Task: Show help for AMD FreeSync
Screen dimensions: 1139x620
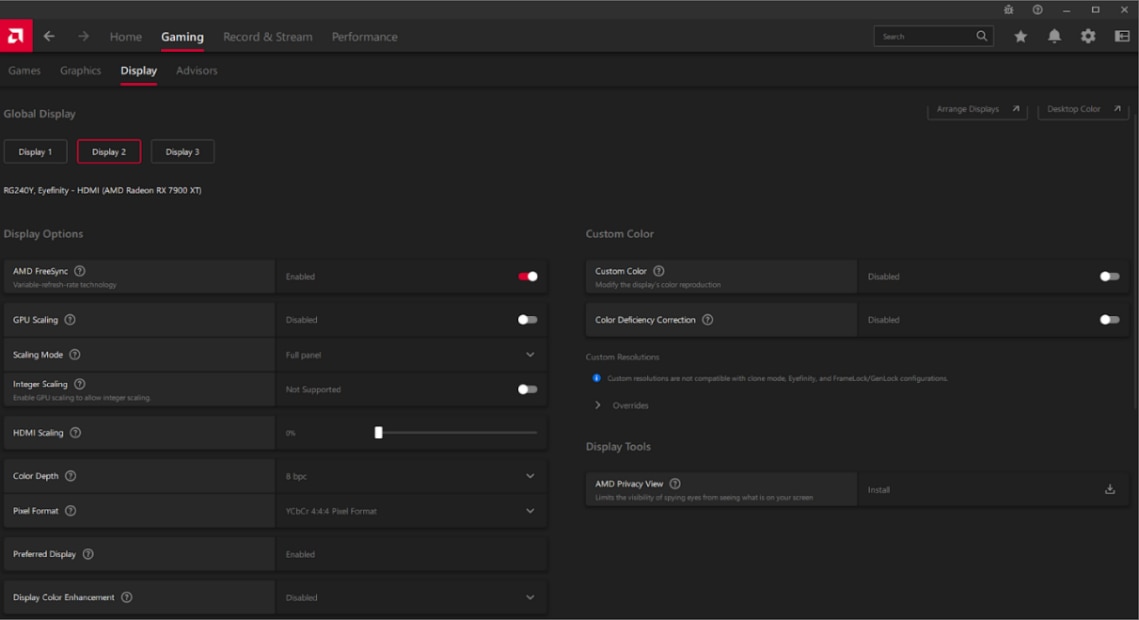Action: pyautogui.click(x=80, y=271)
